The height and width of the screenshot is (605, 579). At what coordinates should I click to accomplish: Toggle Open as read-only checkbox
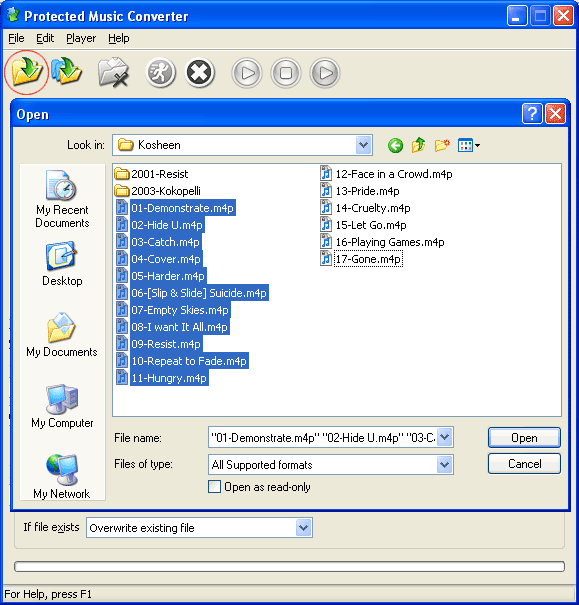pyautogui.click(x=214, y=487)
